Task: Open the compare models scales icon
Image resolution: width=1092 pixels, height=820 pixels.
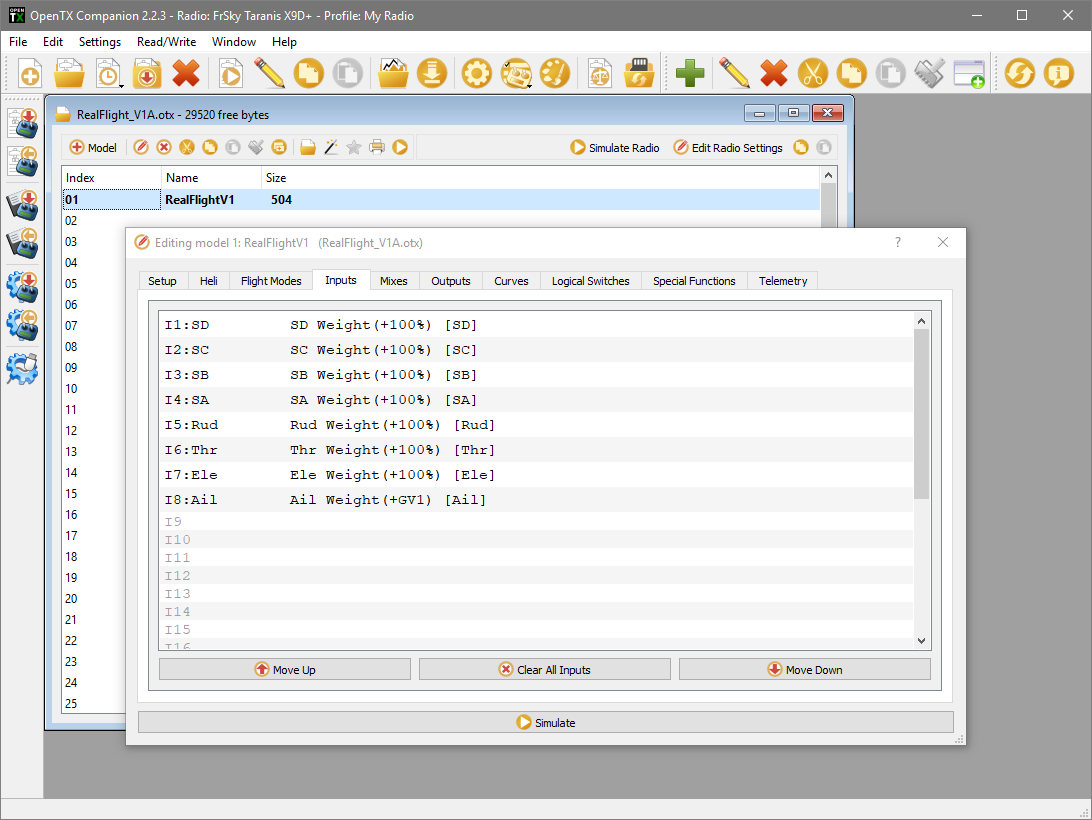Action: tap(600, 73)
